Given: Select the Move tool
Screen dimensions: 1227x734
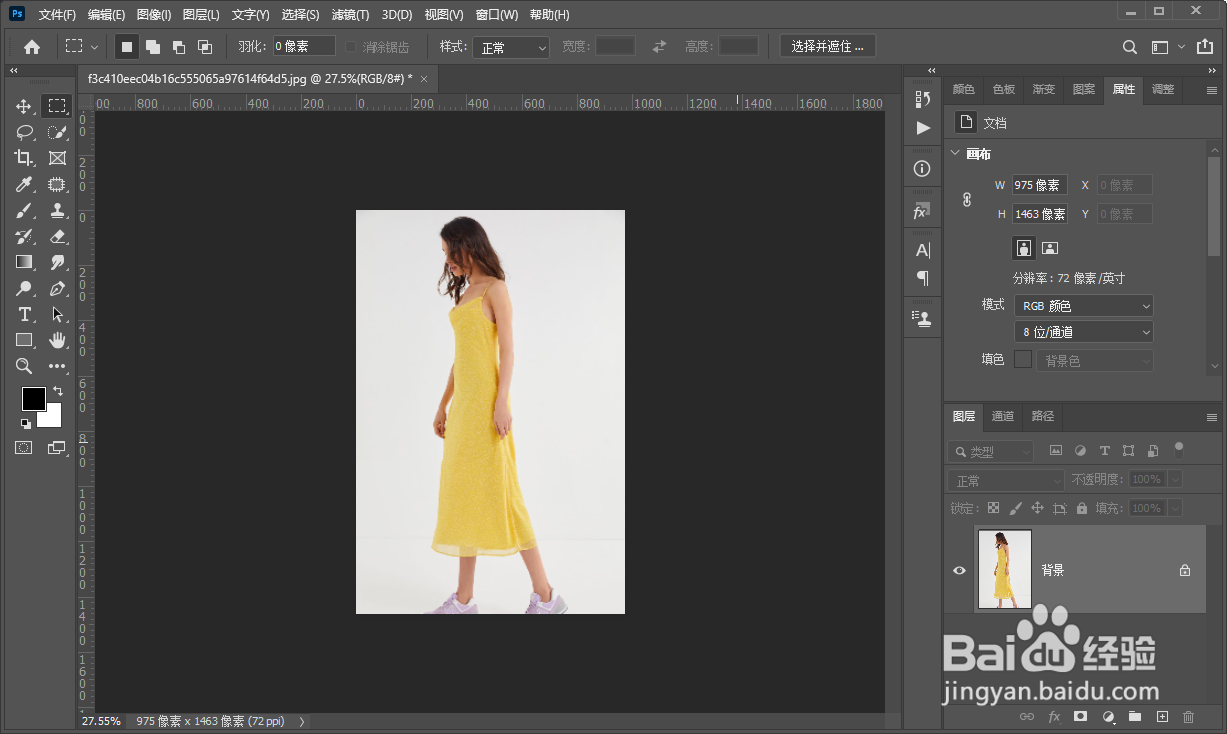Looking at the screenshot, I should 24,106.
